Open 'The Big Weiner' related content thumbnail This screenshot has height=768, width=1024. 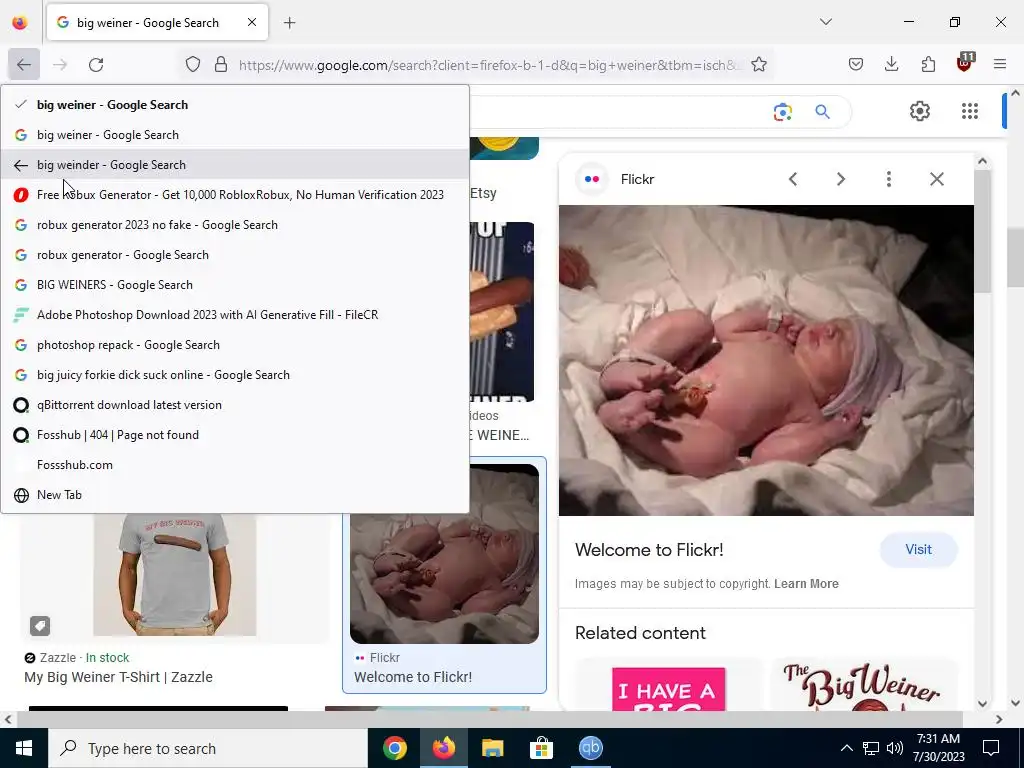point(864,686)
